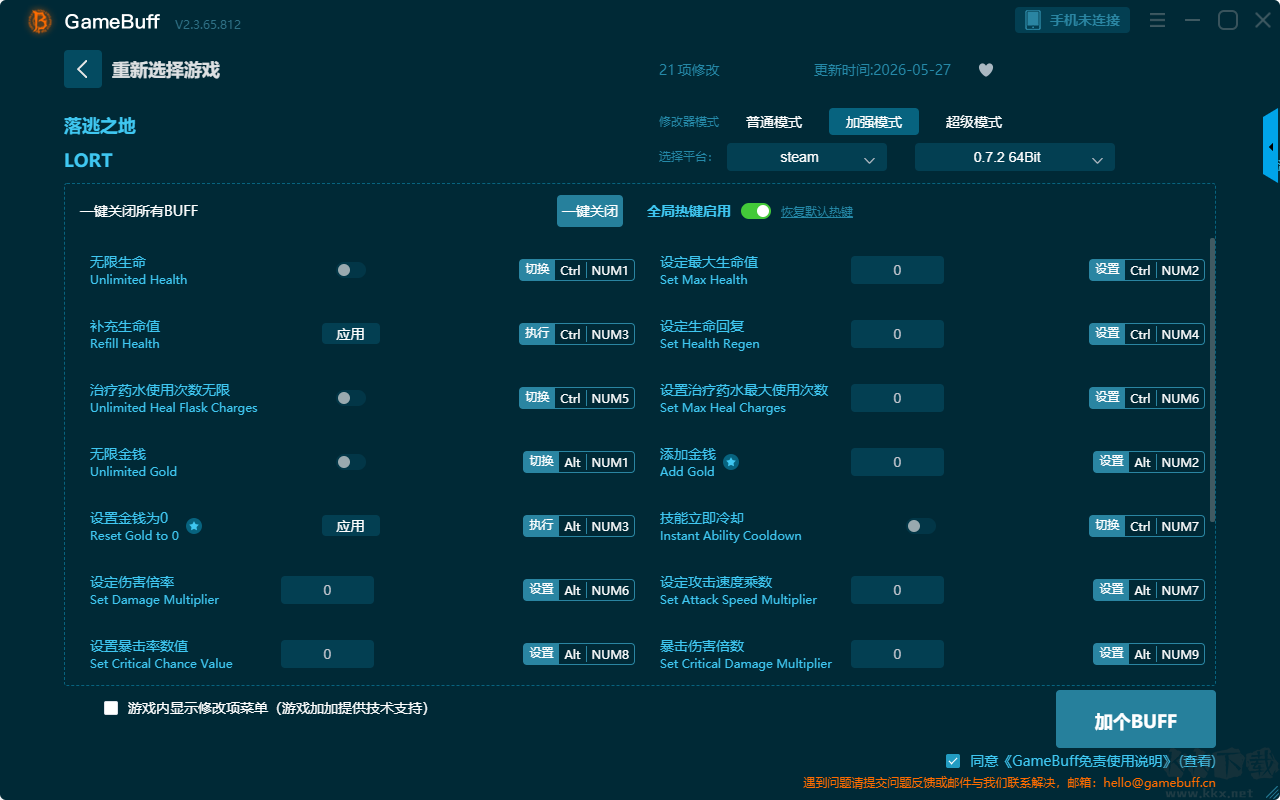This screenshot has width=1280, height=800.
Task: Open the 0.7.2 64Bit version dropdown
Action: [1015, 157]
